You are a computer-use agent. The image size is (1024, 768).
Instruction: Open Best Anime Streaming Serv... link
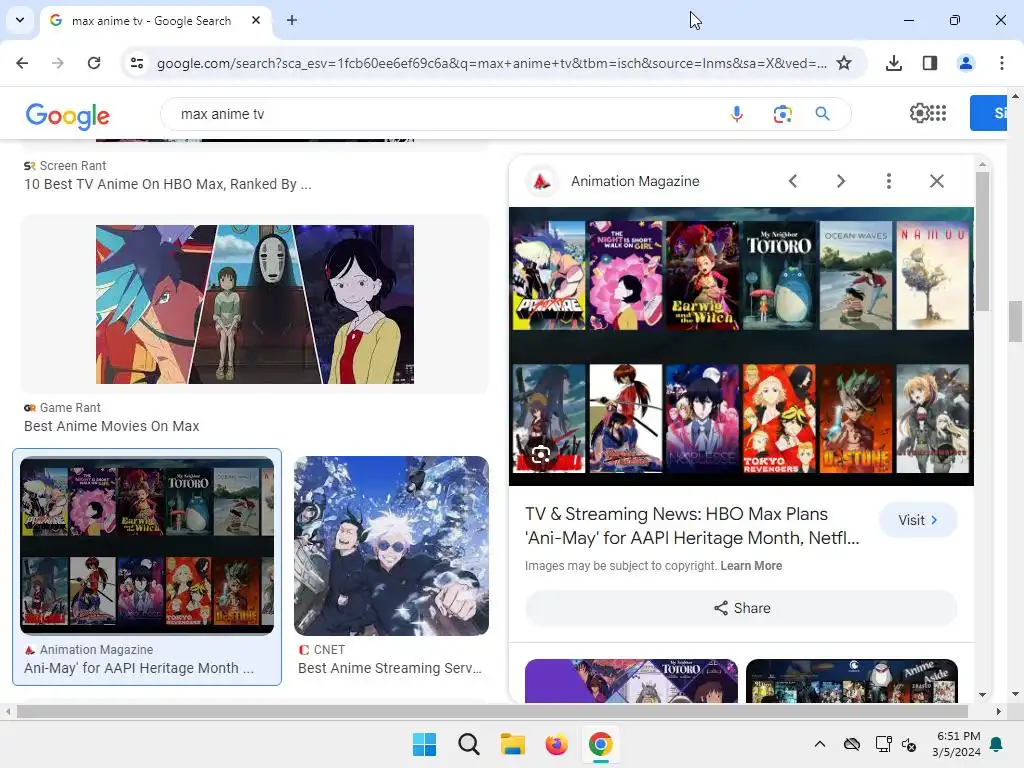pos(390,668)
